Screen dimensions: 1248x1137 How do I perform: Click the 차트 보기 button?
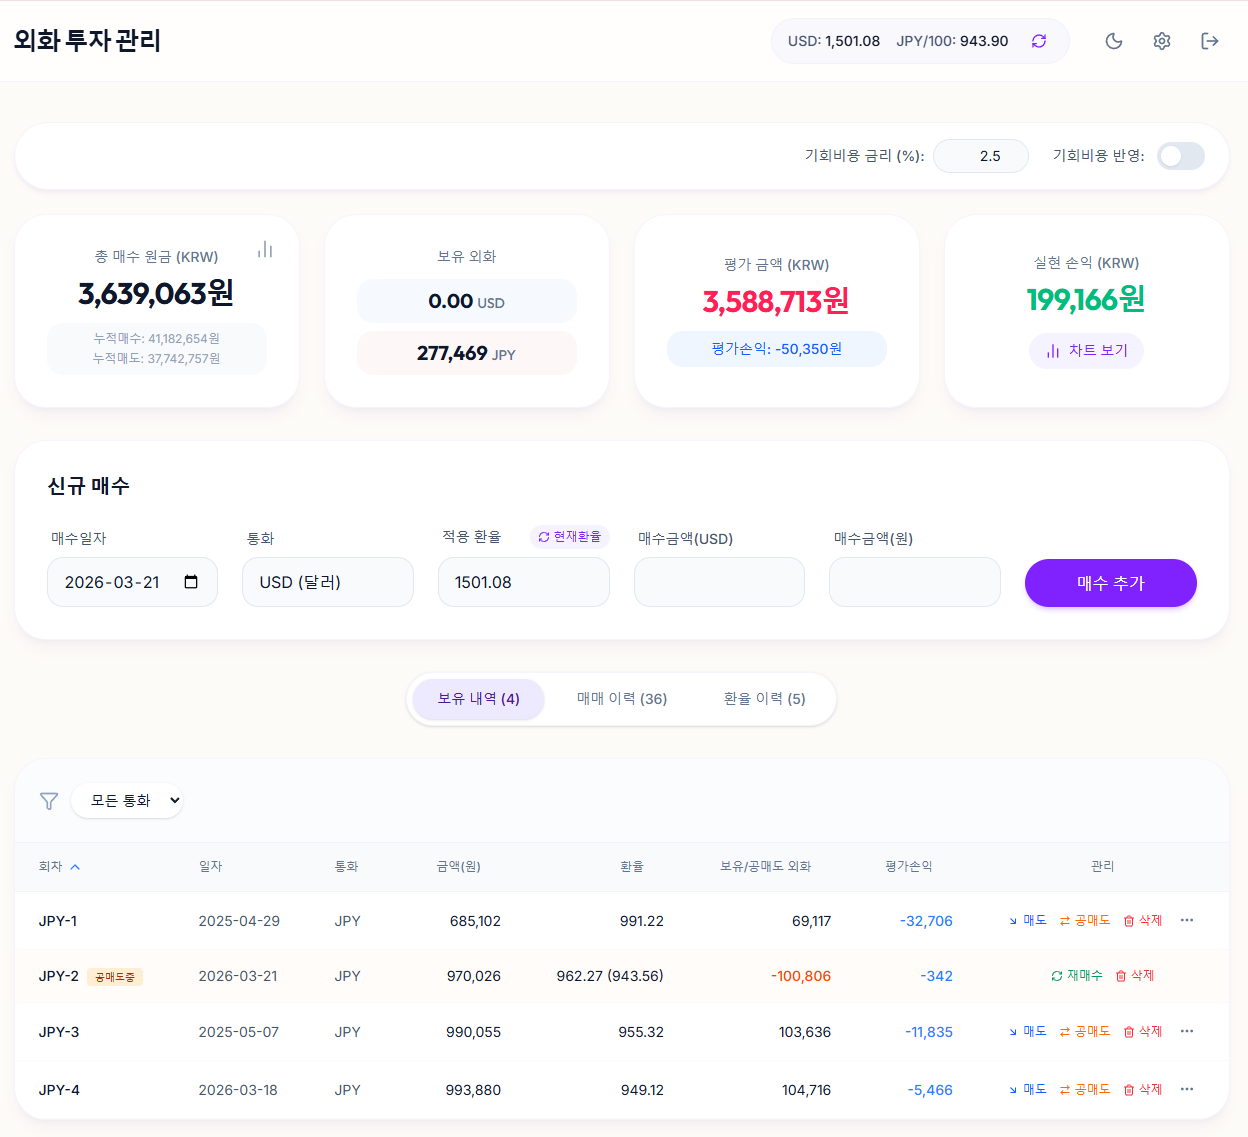click(1086, 351)
